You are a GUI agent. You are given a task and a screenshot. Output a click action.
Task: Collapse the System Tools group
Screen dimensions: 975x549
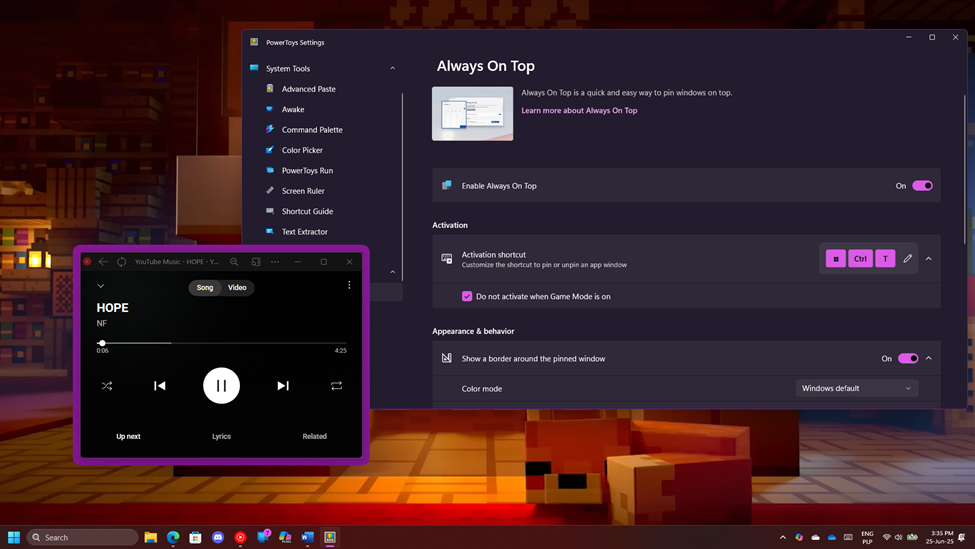point(392,68)
